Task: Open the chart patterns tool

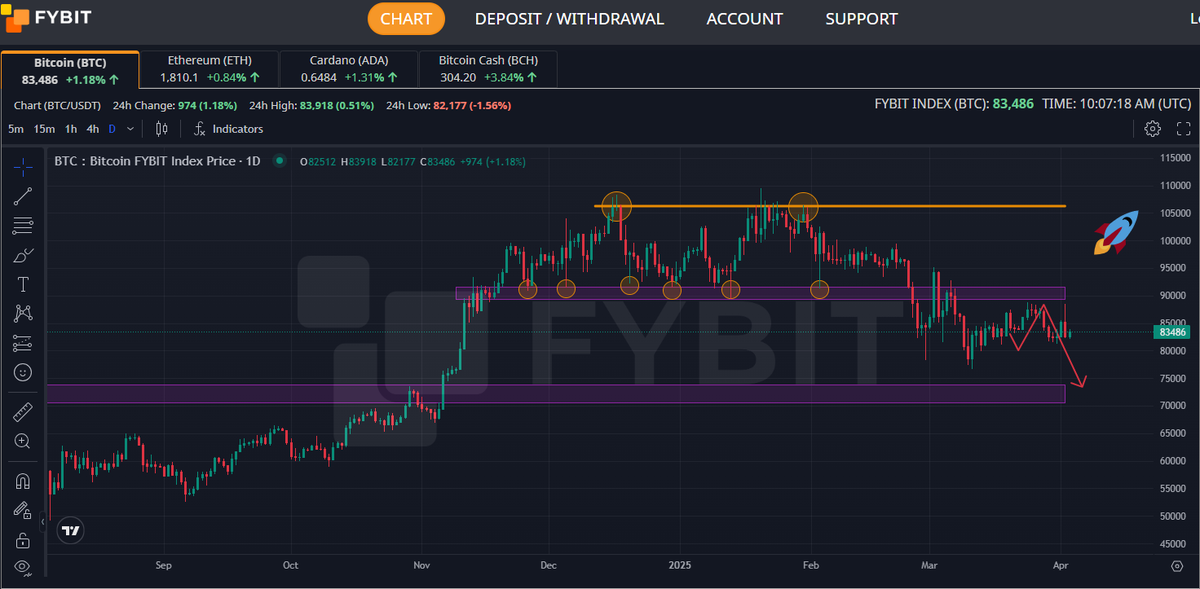Action: tap(23, 313)
